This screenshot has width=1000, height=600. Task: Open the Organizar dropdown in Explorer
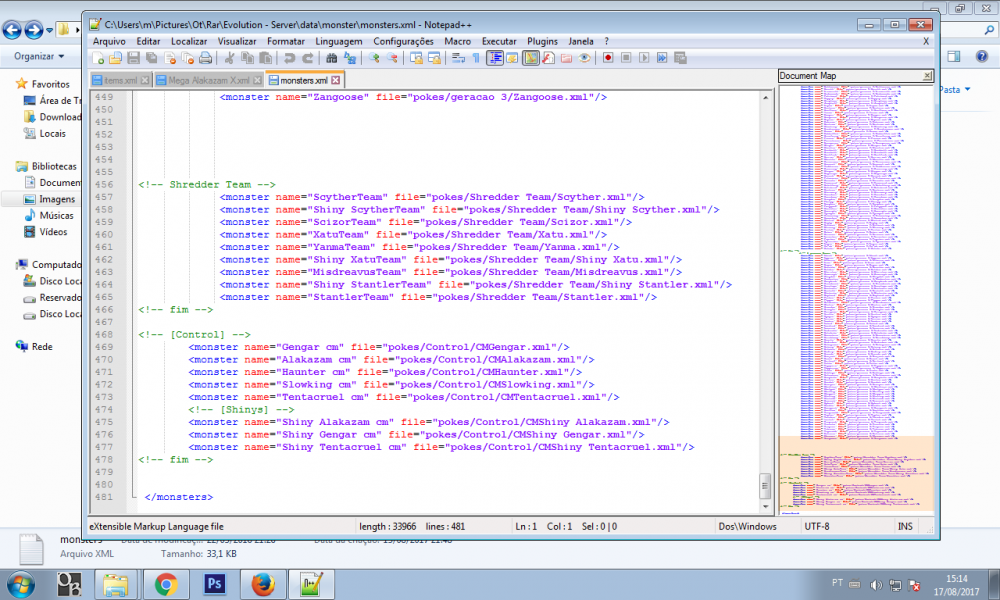click(39, 56)
